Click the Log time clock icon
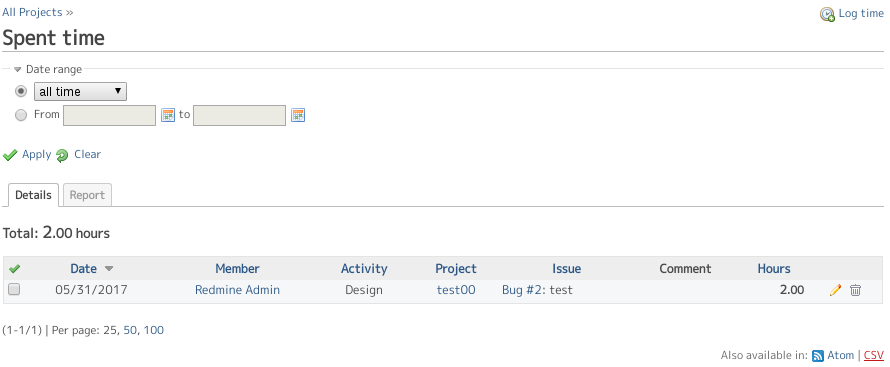Viewport: 890px width, 367px height. pyautogui.click(x=827, y=14)
